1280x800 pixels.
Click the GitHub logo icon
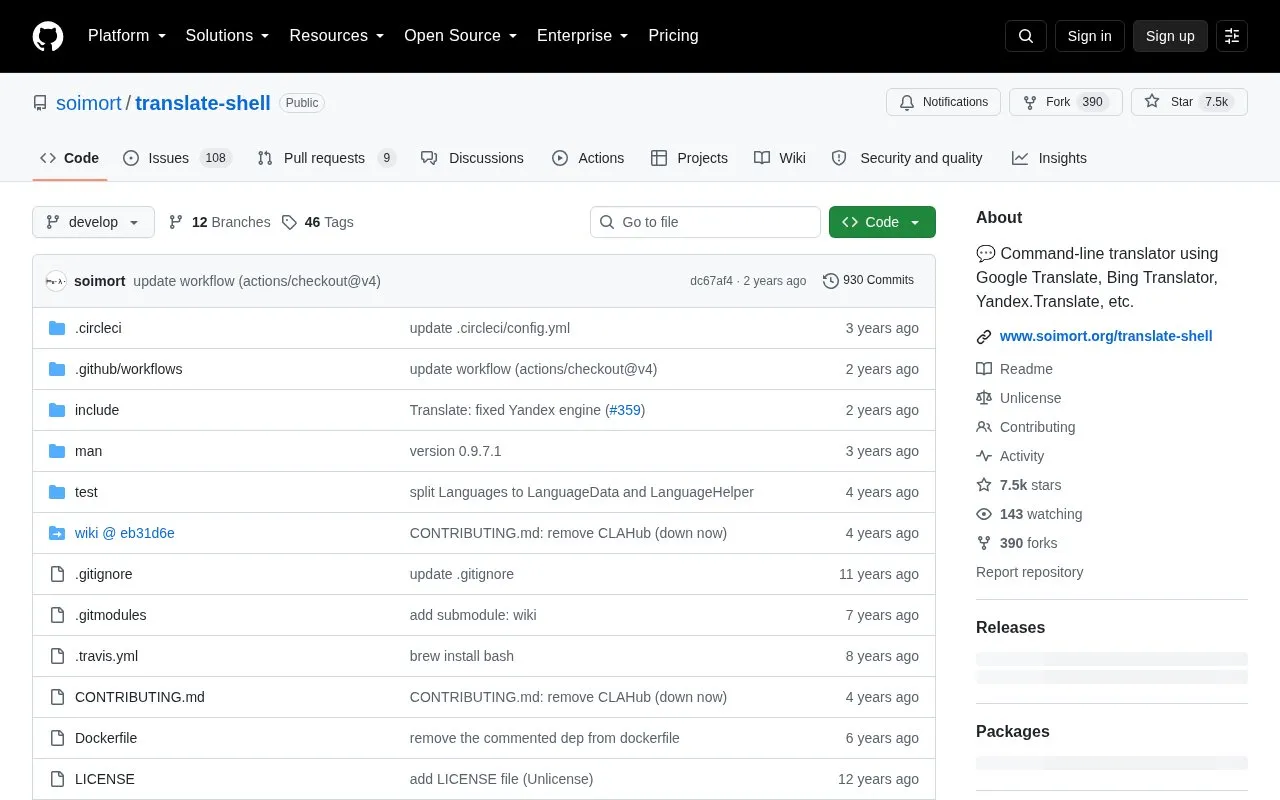48,36
